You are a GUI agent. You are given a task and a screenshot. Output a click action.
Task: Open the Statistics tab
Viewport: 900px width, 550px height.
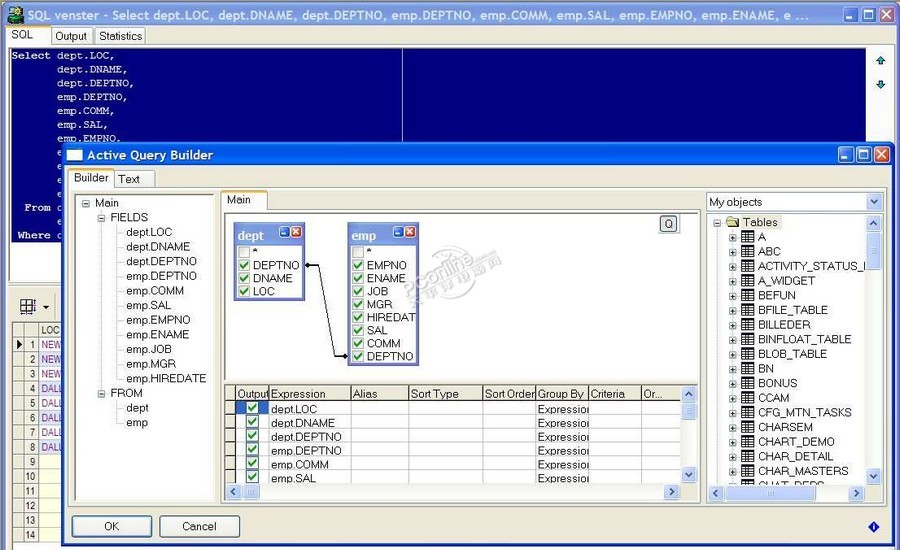(120, 36)
